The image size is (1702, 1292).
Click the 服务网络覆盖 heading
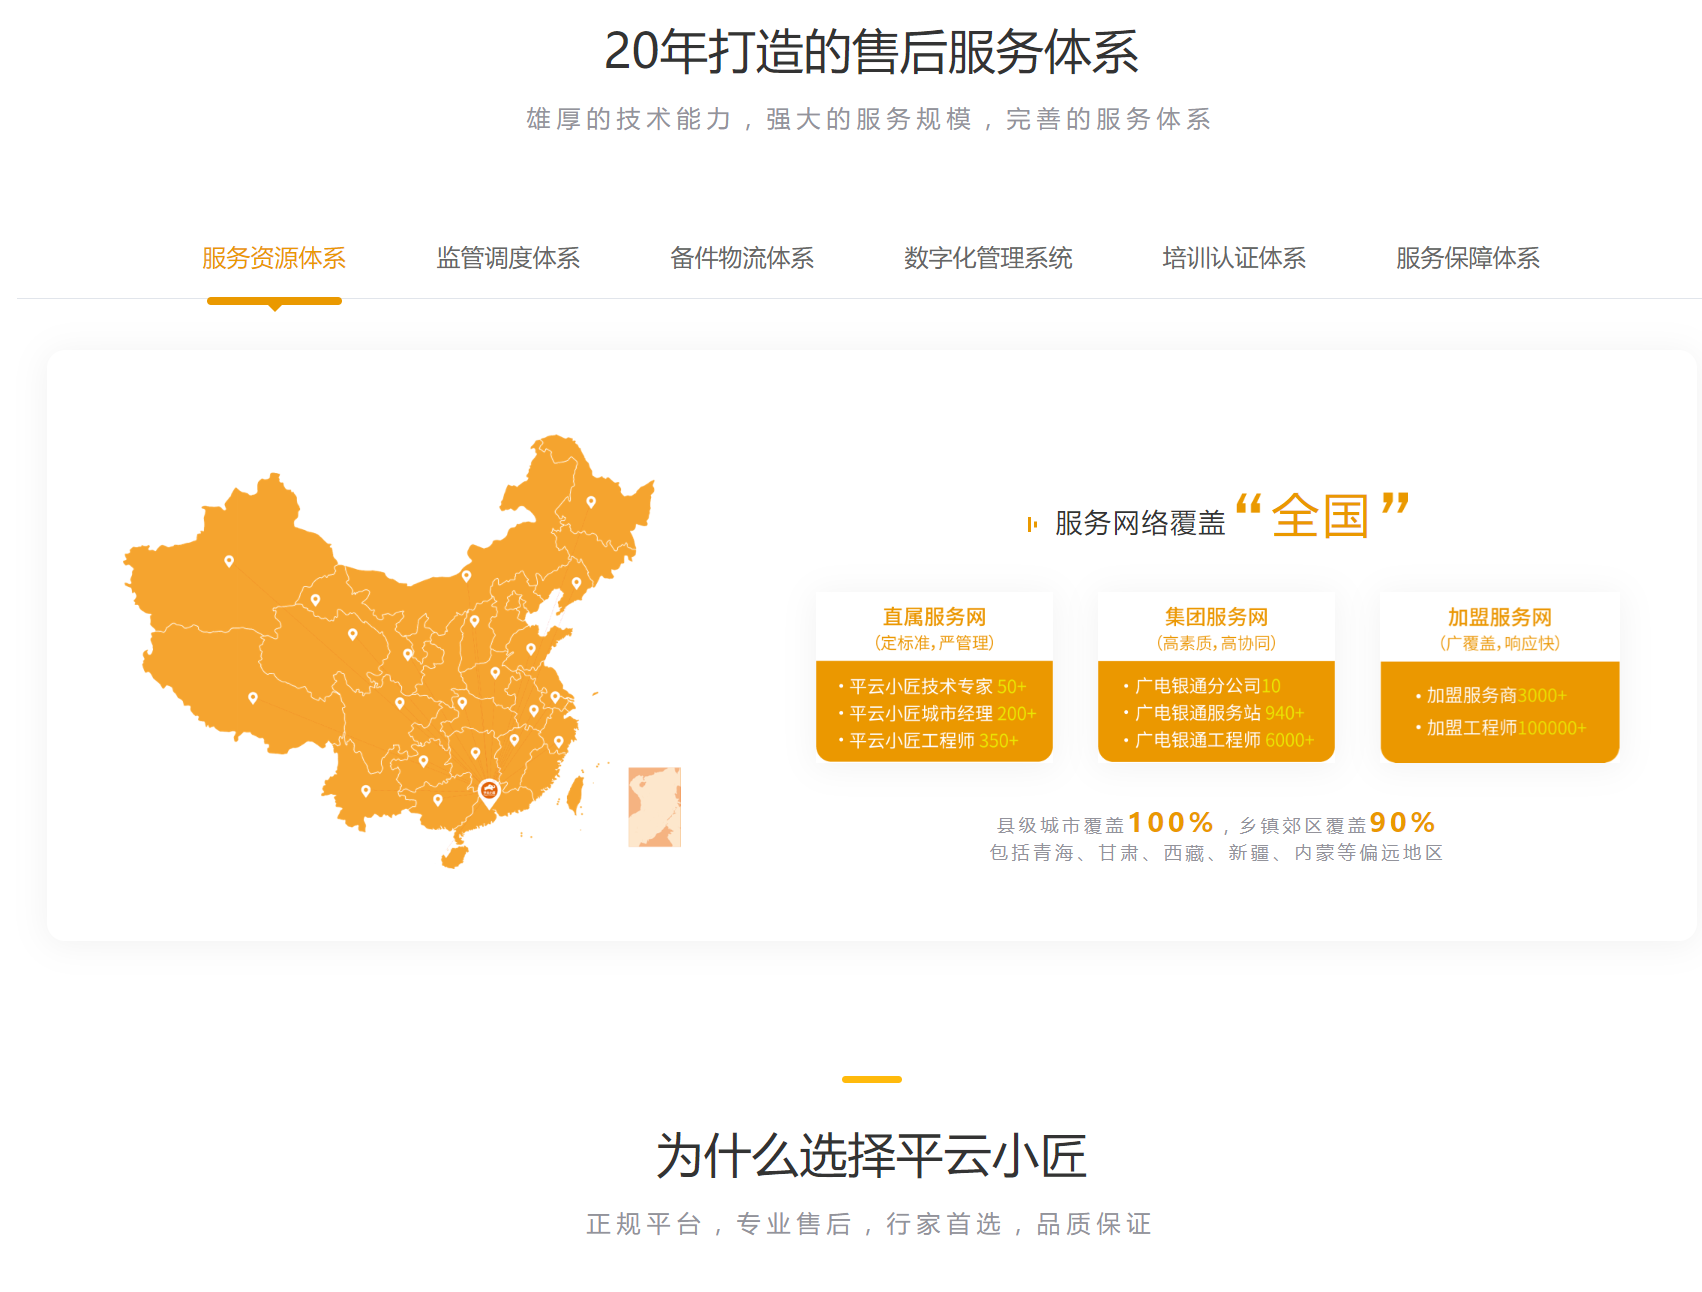point(1140,523)
